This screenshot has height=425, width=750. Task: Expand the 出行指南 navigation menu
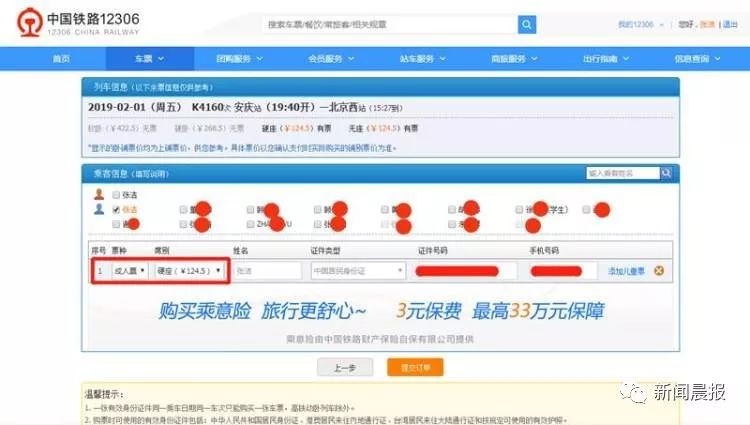pos(606,59)
